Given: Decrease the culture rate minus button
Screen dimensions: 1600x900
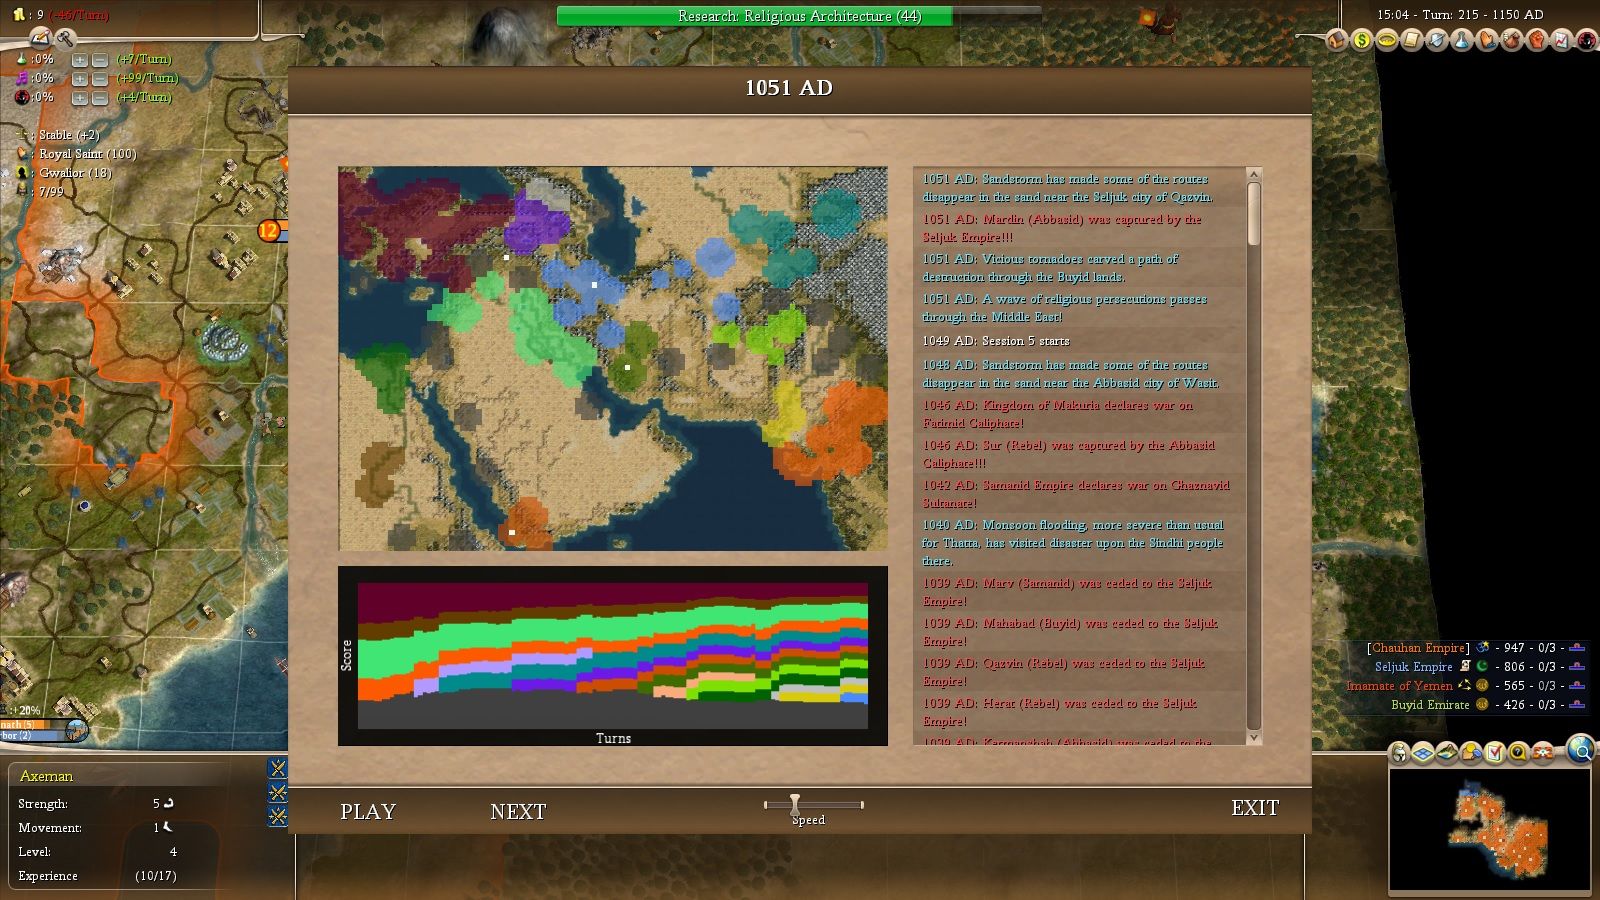Looking at the screenshot, I should point(100,79).
